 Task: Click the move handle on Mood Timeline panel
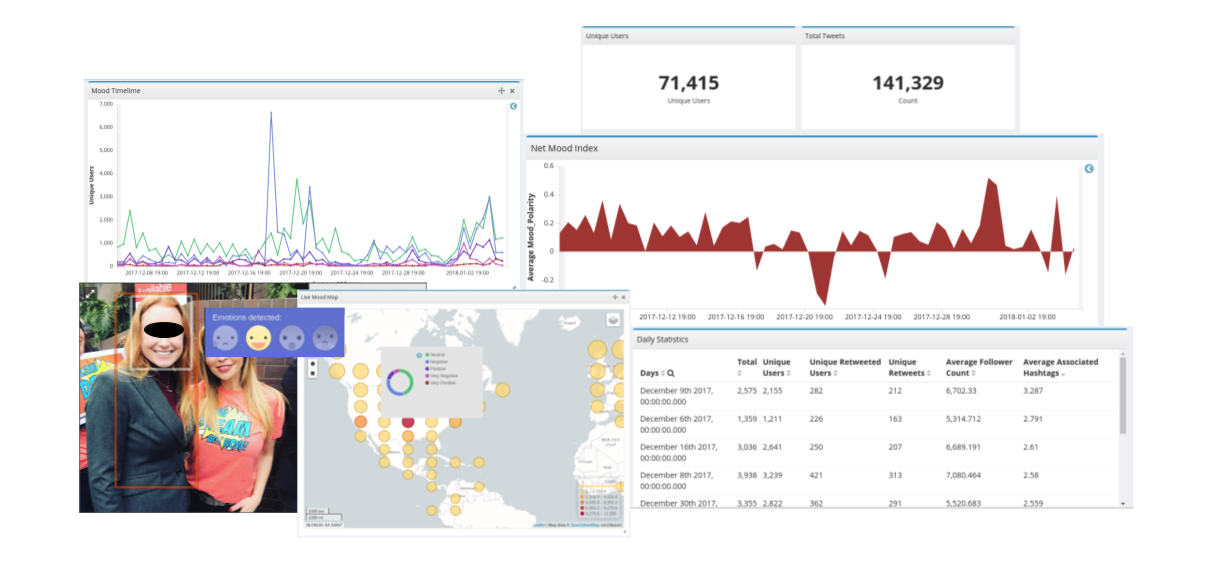[502, 91]
